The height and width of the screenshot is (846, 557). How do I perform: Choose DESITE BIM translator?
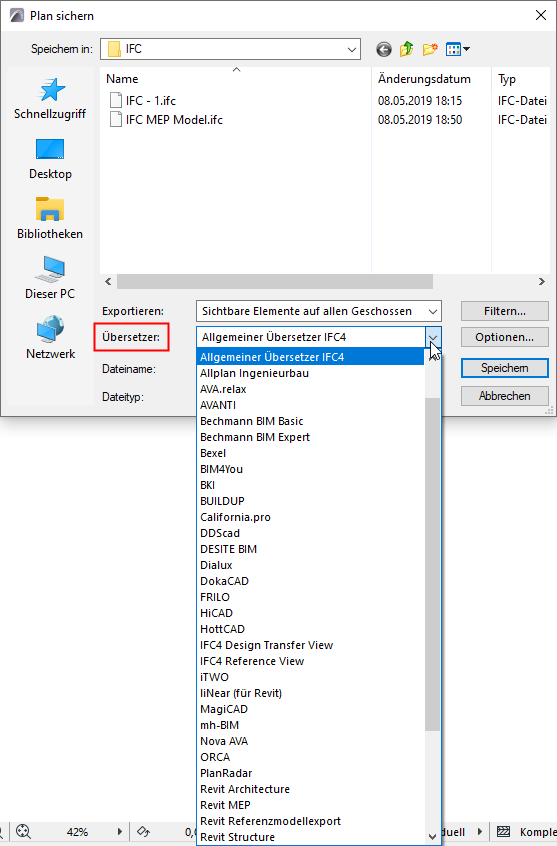tap(311, 549)
